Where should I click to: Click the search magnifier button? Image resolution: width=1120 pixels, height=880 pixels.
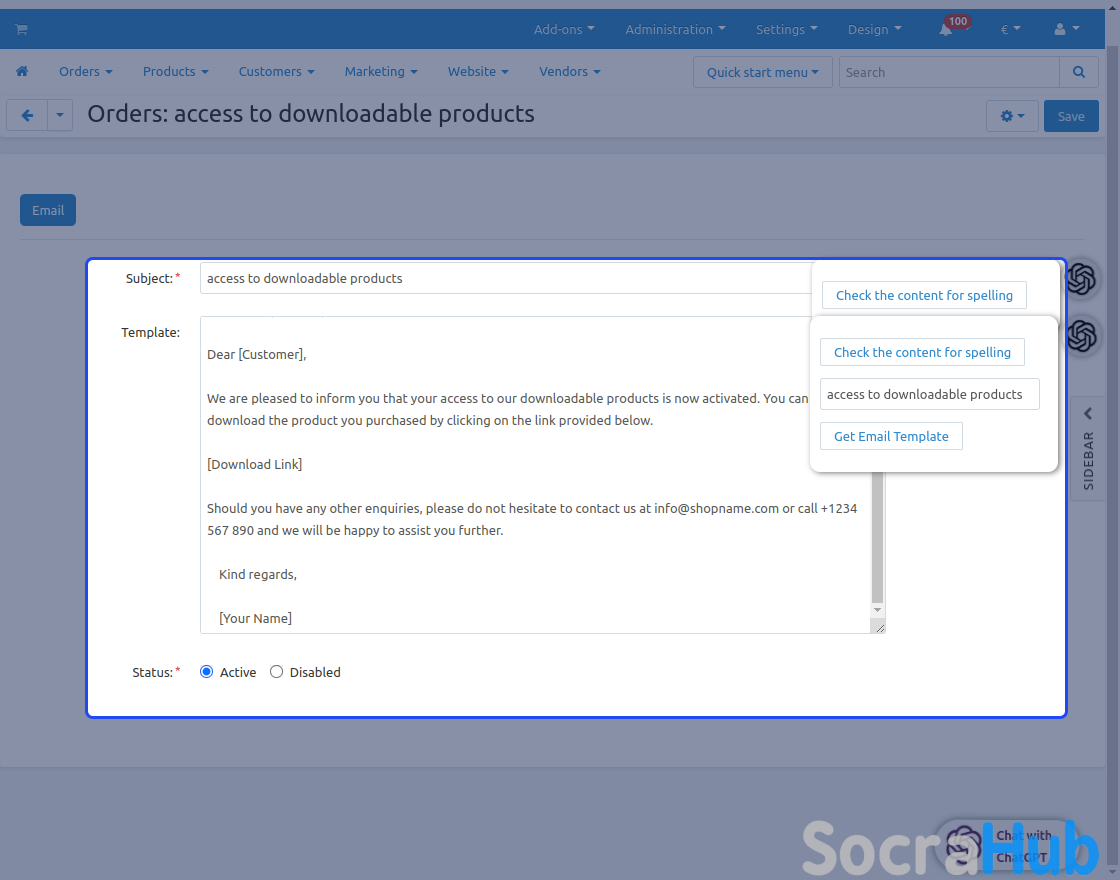click(1079, 72)
